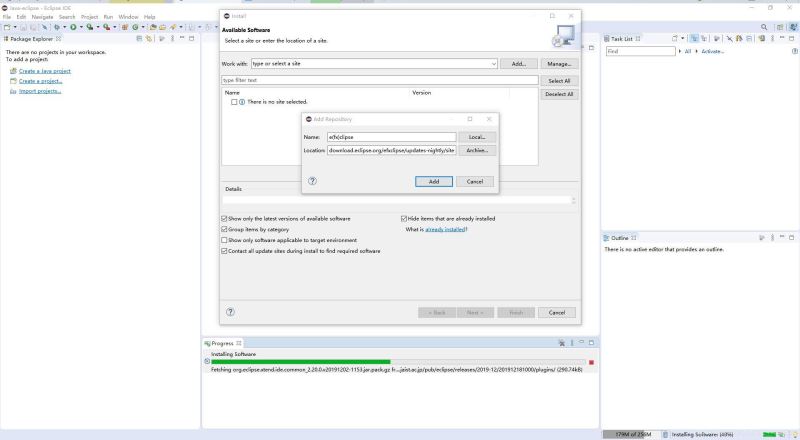The height and width of the screenshot is (440, 800).
Task: Click Create a Java project link
Action: 45,71
